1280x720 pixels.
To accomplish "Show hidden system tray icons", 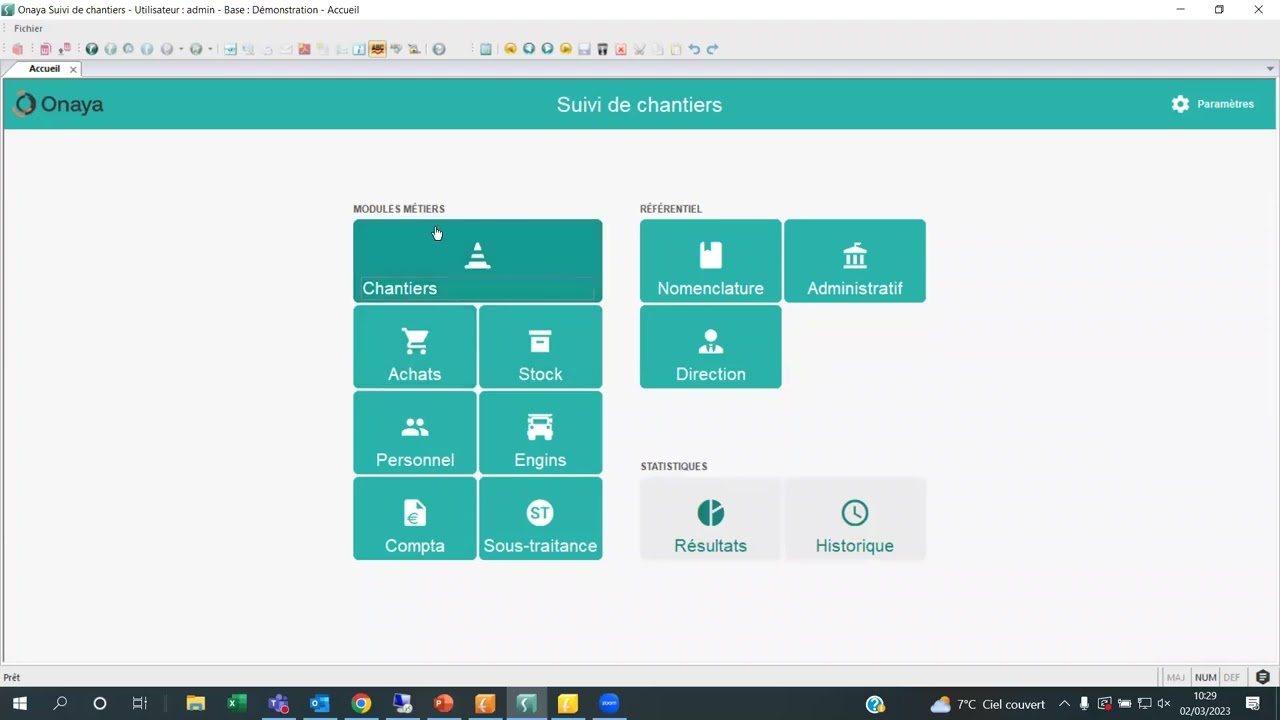I will tap(1064, 704).
